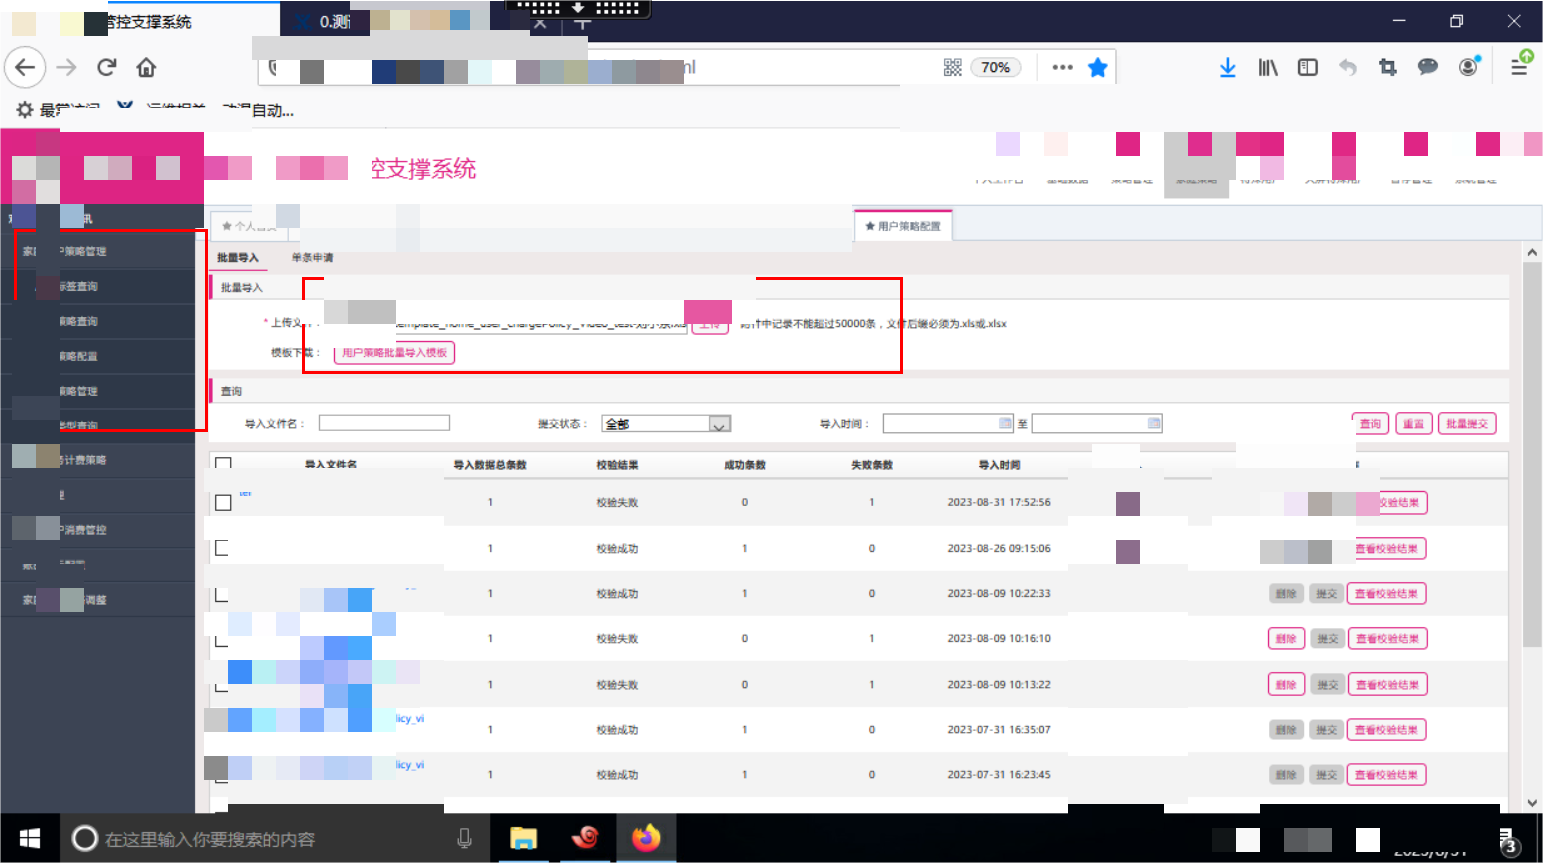Go back with the browser back arrow

[x=25, y=67]
